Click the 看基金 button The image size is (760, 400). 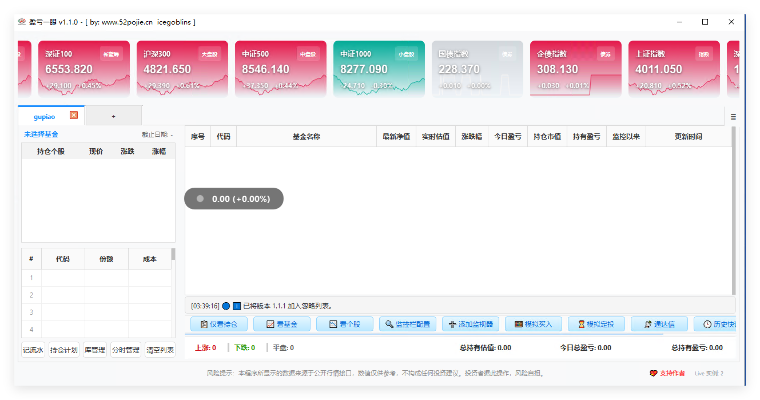click(x=282, y=324)
